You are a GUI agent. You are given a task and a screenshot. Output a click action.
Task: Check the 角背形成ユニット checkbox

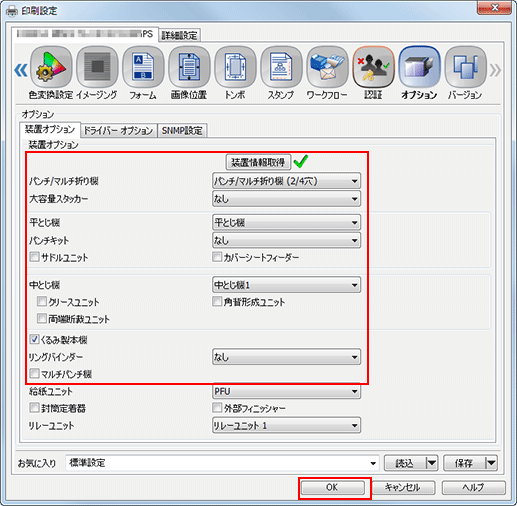tap(217, 302)
